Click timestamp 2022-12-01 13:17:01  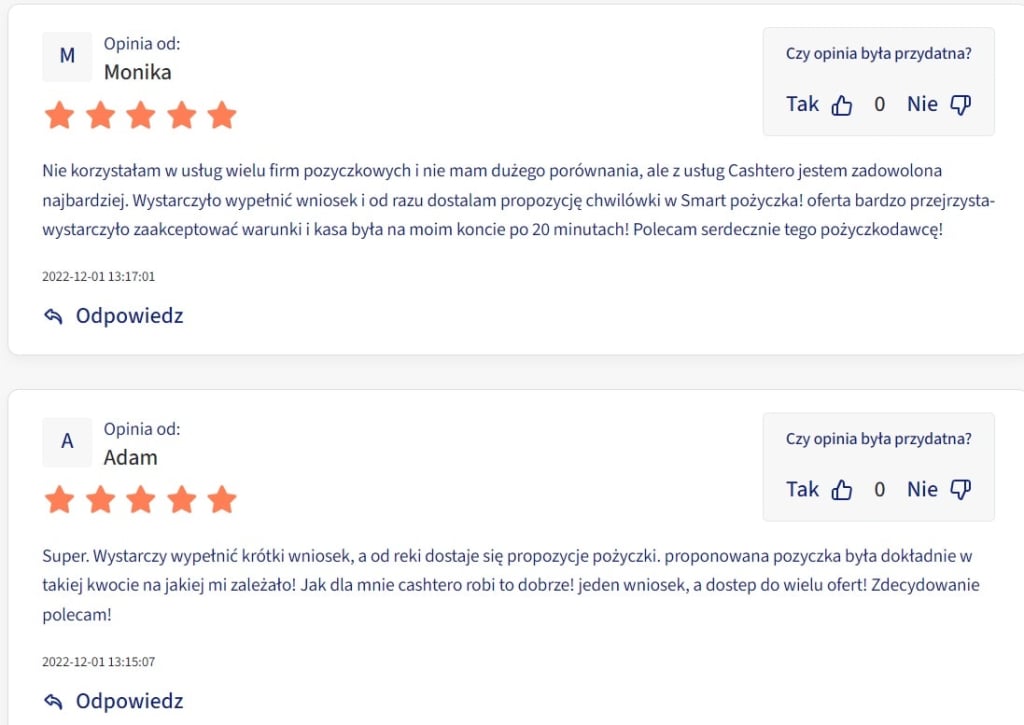pyautogui.click(x=99, y=276)
